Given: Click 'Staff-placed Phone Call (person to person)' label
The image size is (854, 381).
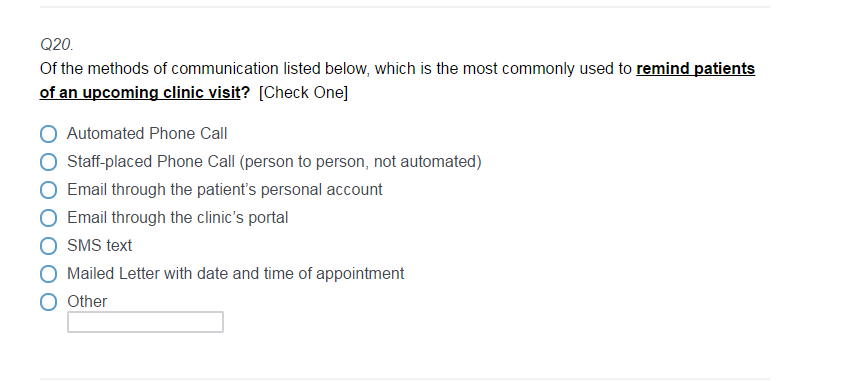Looking at the screenshot, I should click(274, 162).
